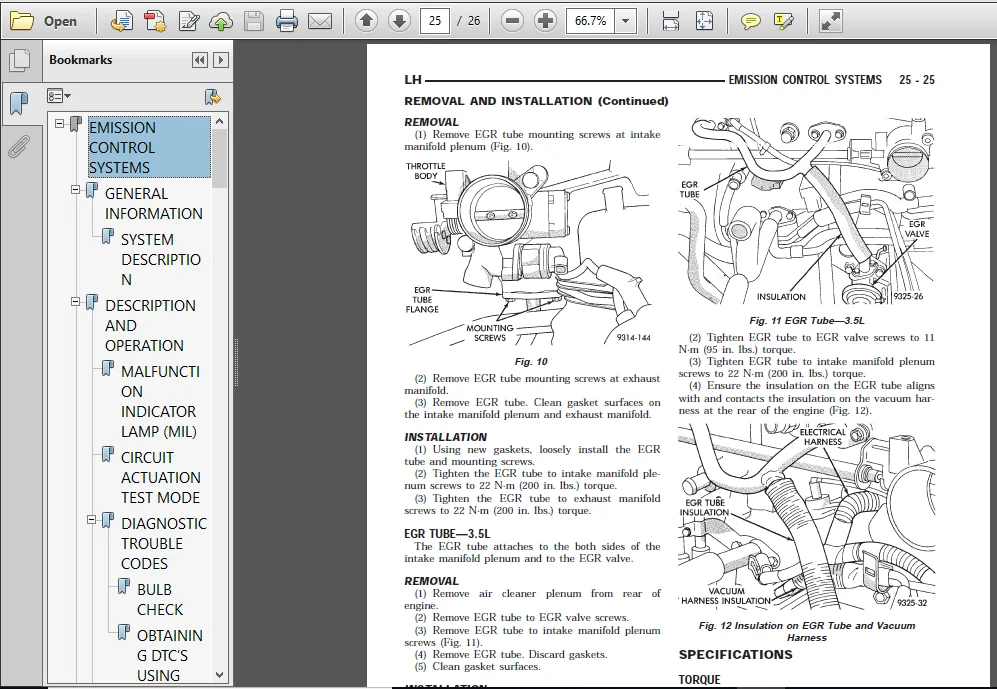Click the bookmarks scrollbar thumb
997x689 pixels.
(219, 158)
